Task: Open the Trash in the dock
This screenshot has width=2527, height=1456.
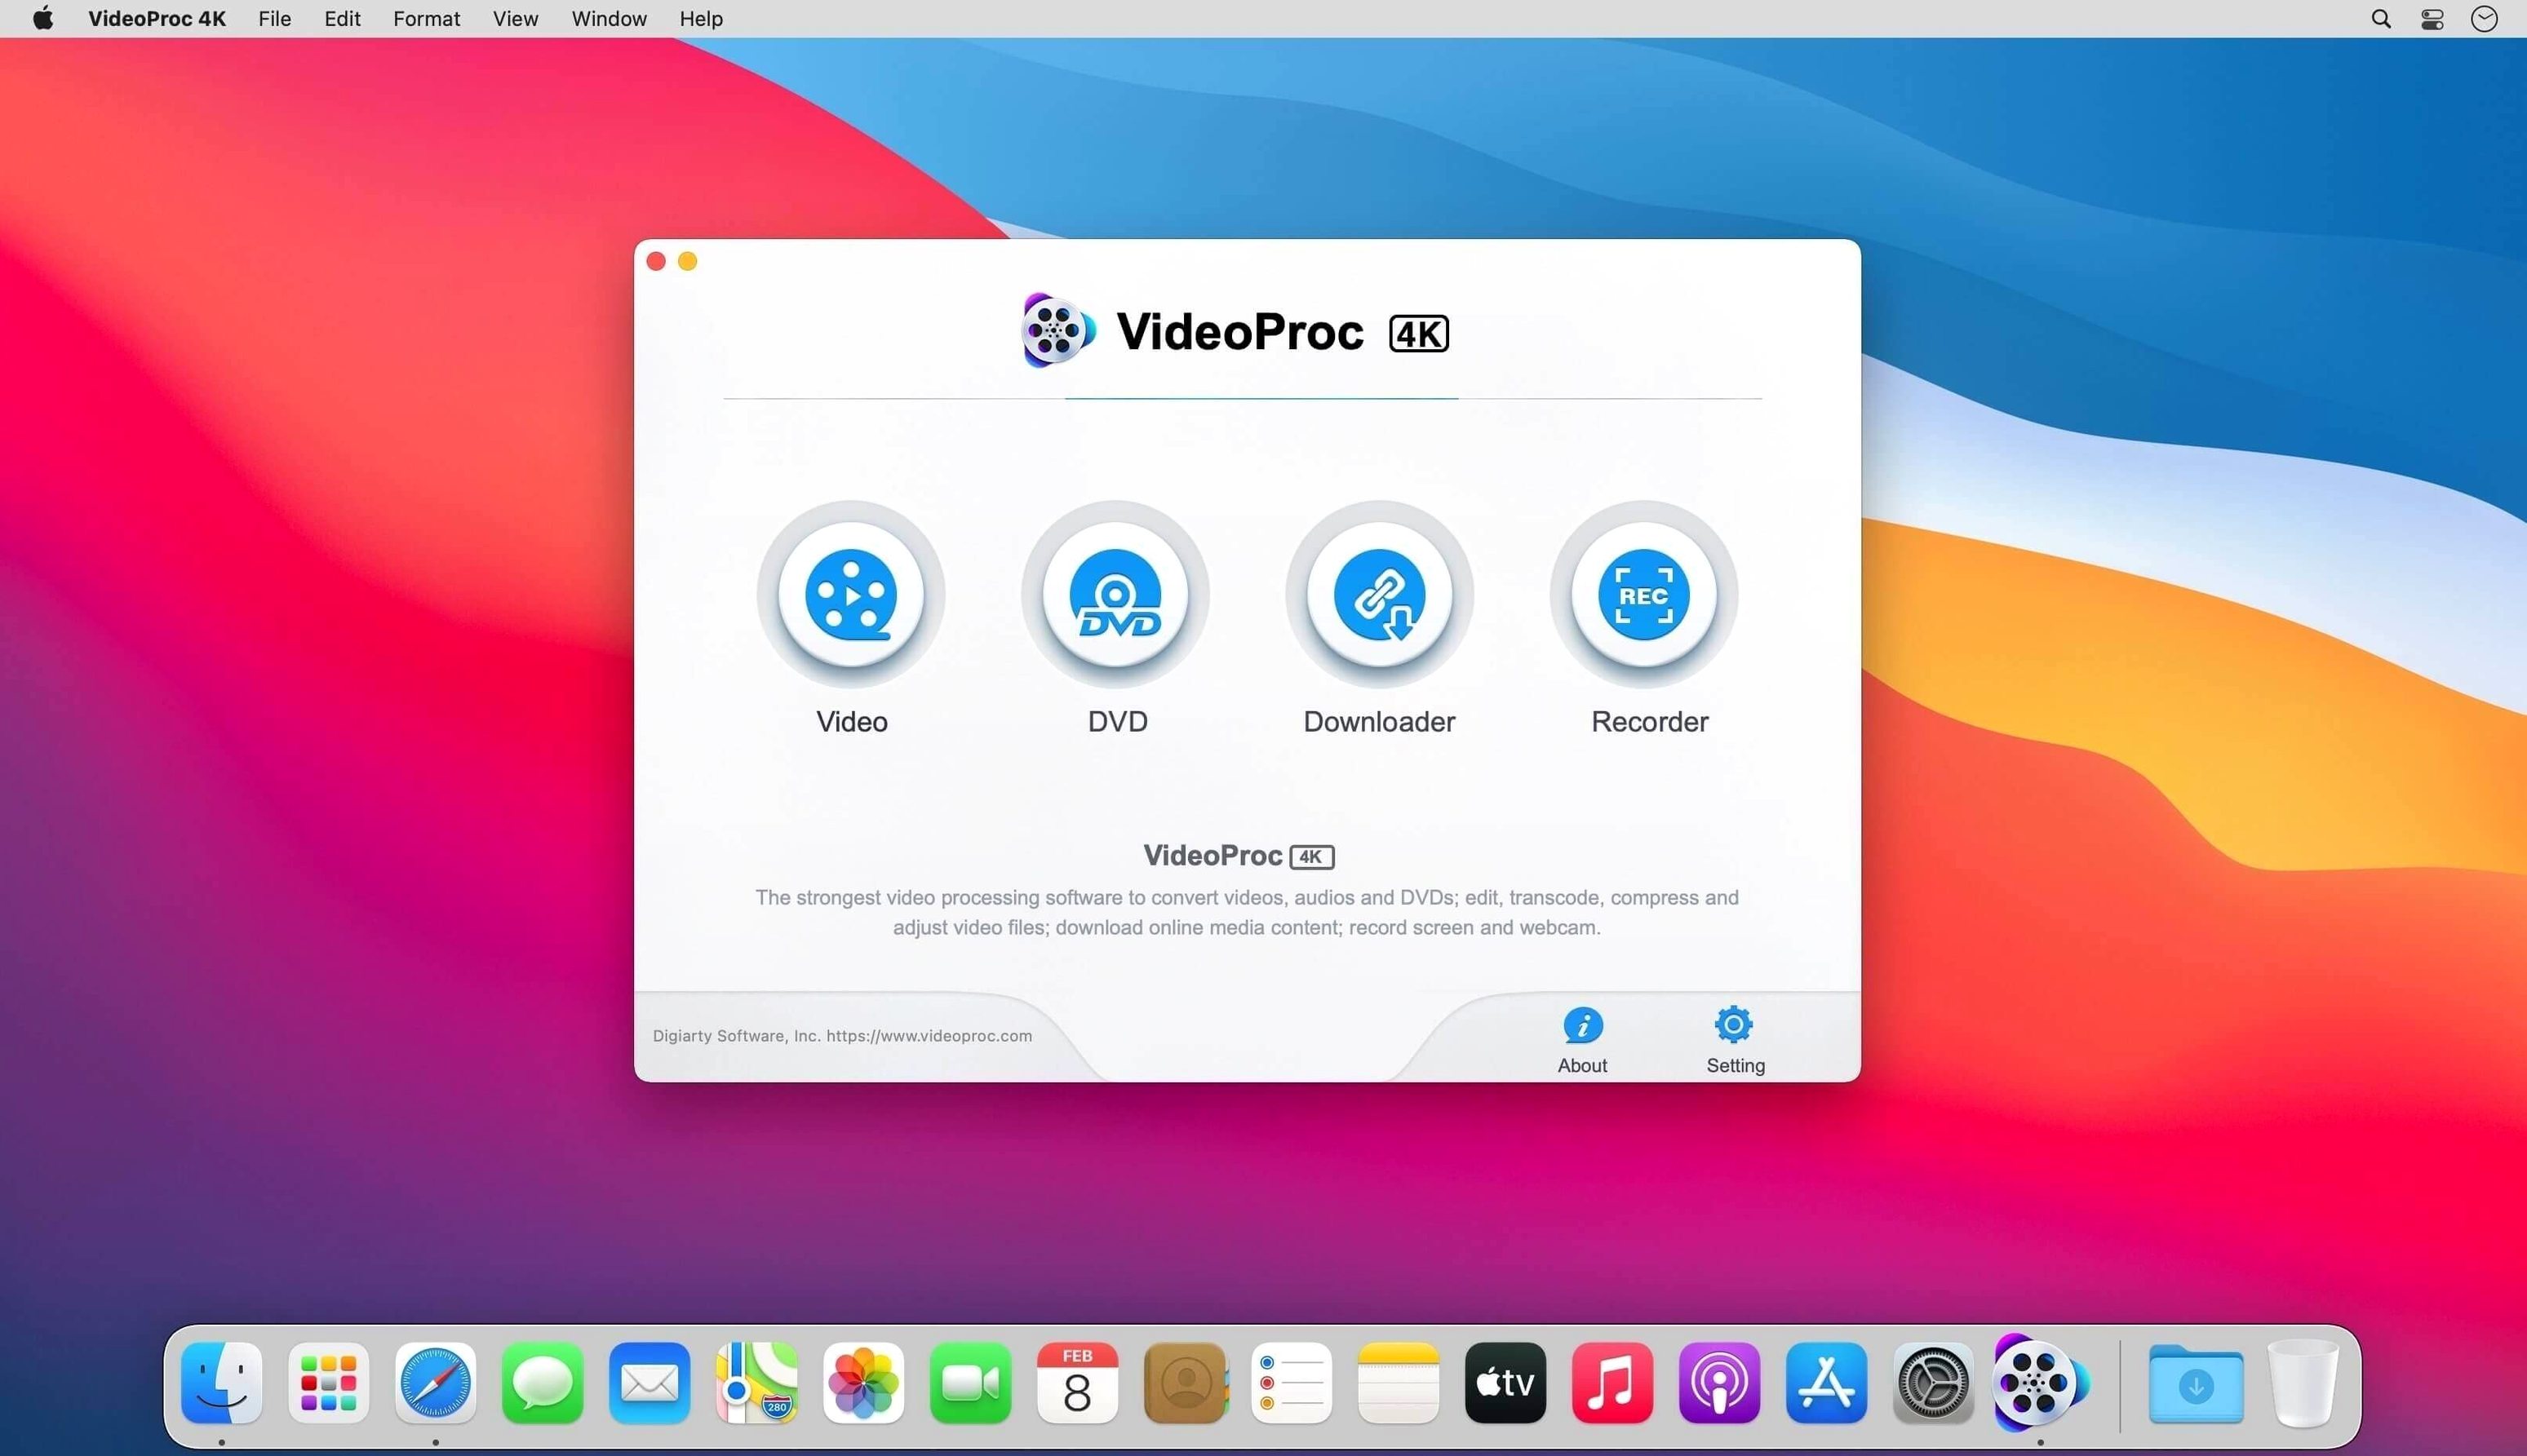Action: click(2304, 1383)
